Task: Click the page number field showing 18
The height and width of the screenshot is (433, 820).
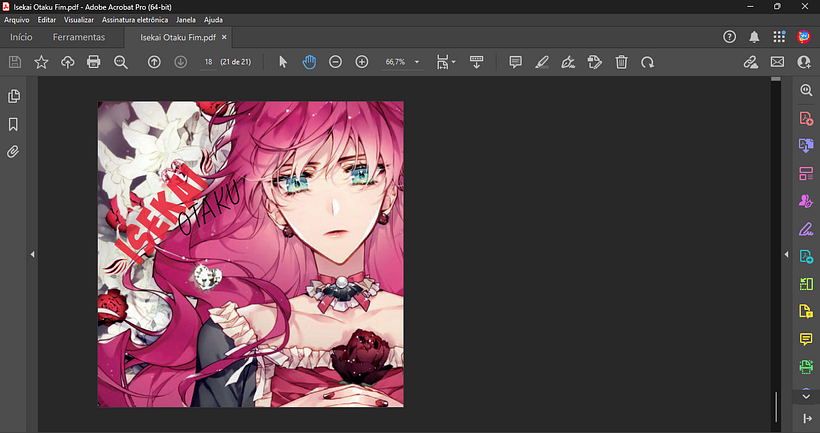Action: [x=208, y=62]
